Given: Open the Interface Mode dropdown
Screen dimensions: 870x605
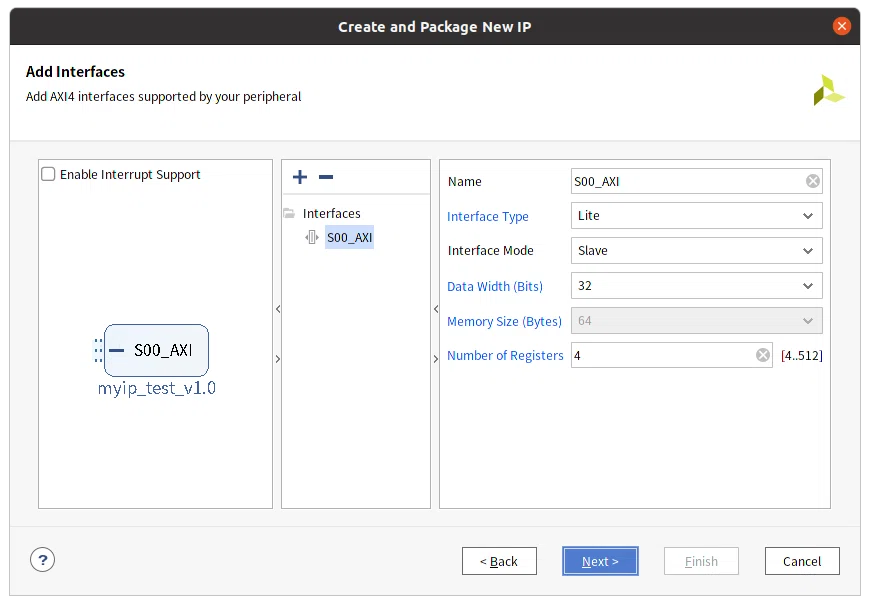Looking at the screenshot, I should [696, 250].
